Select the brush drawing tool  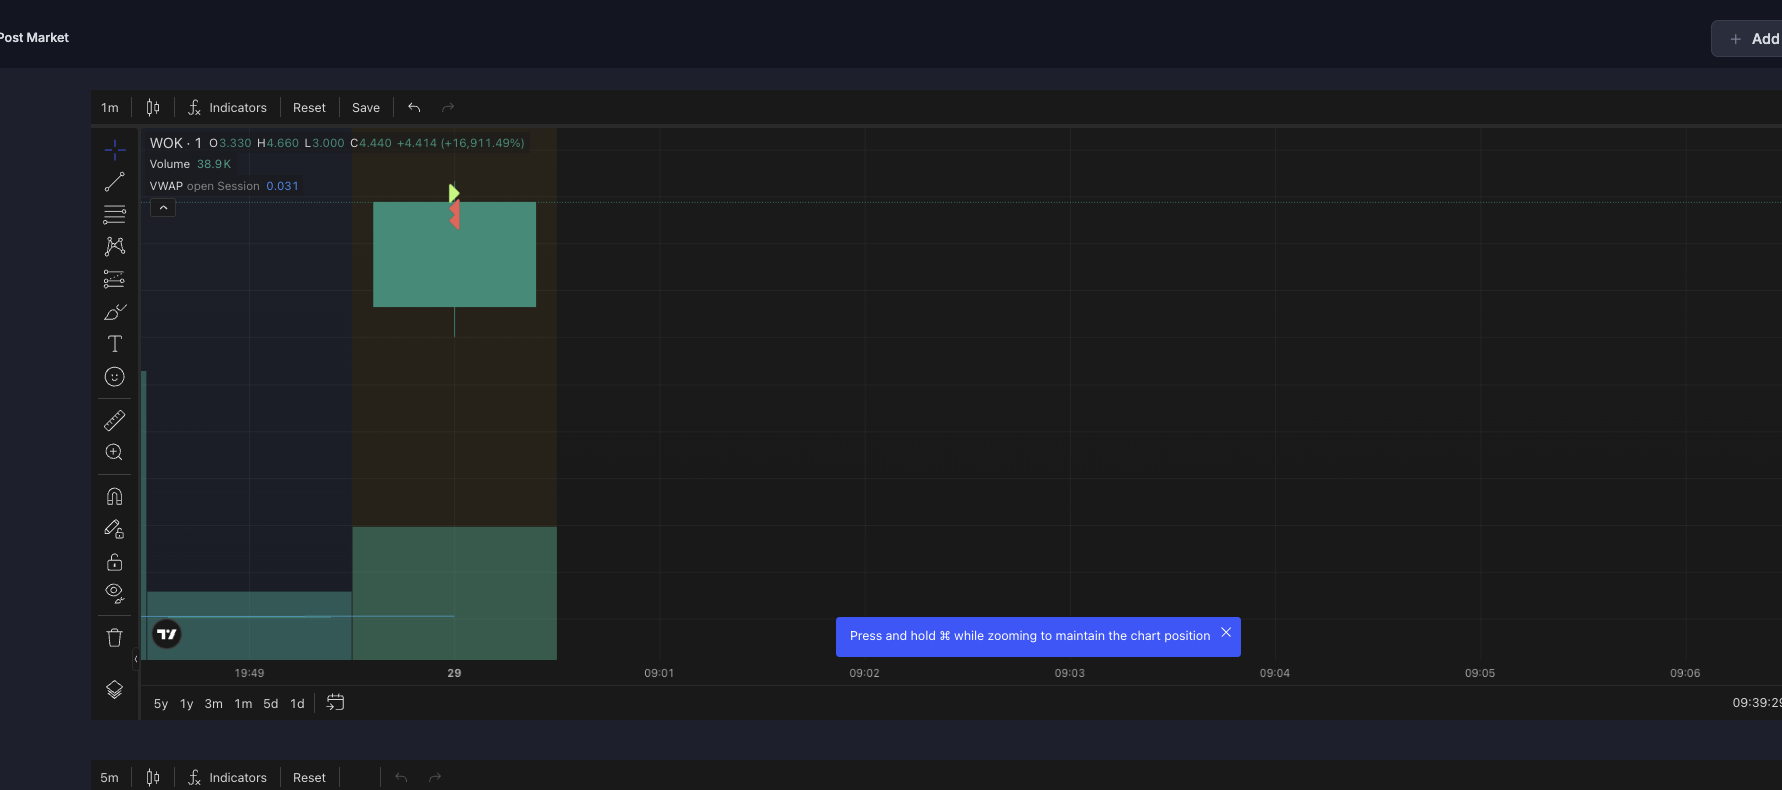(115, 312)
